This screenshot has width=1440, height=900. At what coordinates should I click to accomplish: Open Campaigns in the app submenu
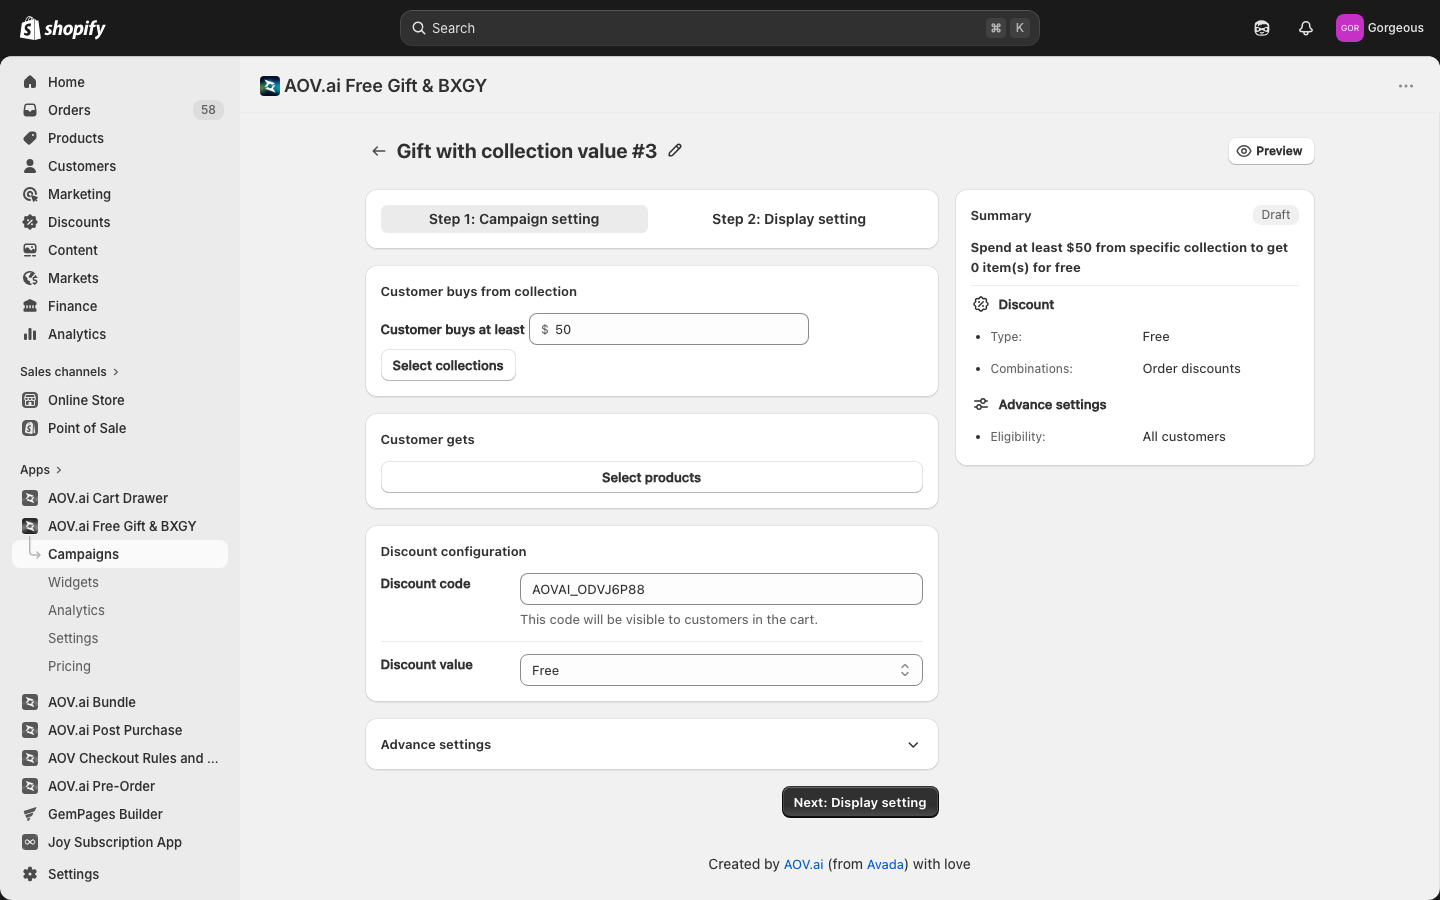(120, 554)
